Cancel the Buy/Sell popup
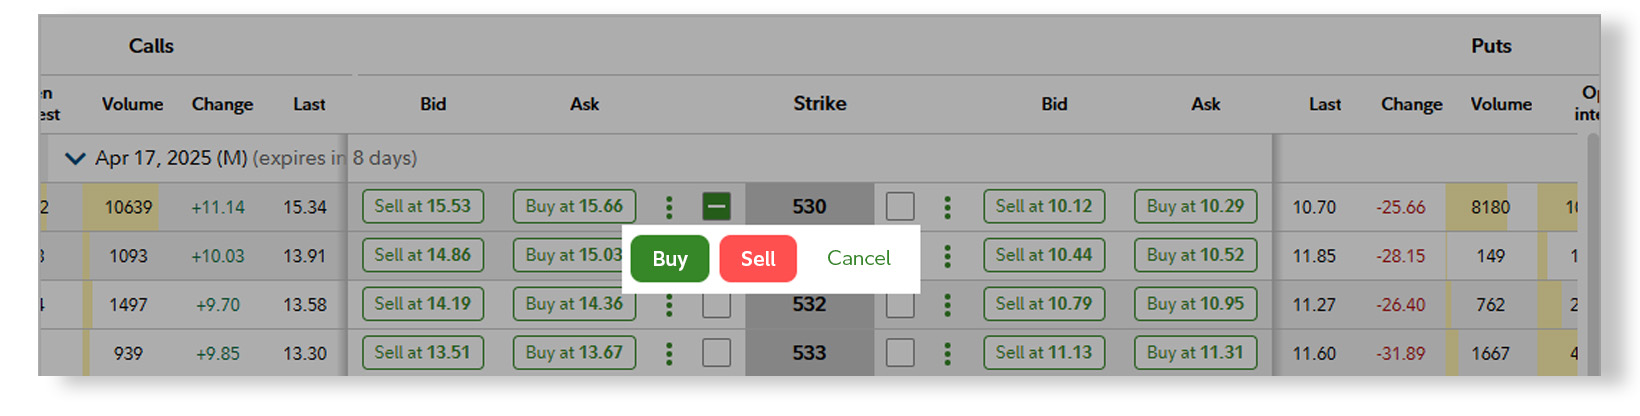This screenshot has width=1640, height=416. [x=858, y=258]
